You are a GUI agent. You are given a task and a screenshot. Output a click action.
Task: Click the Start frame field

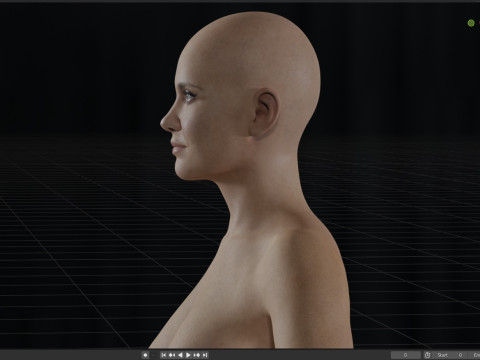451,355
